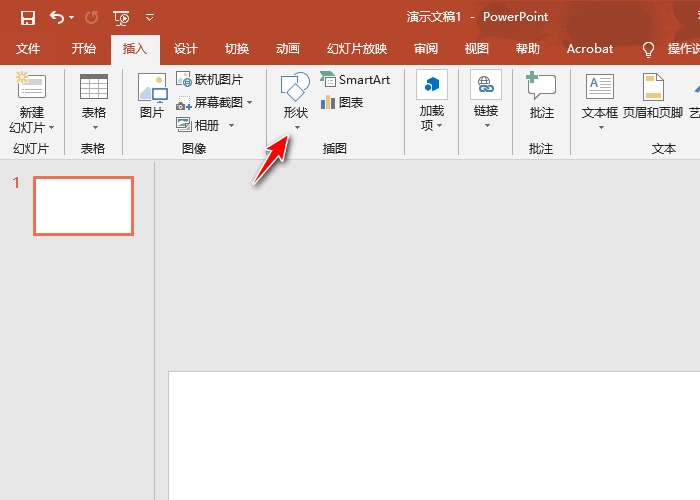This screenshot has height=500, width=700.
Task: Click the 文本框 text box icon
Action: coord(600,87)
